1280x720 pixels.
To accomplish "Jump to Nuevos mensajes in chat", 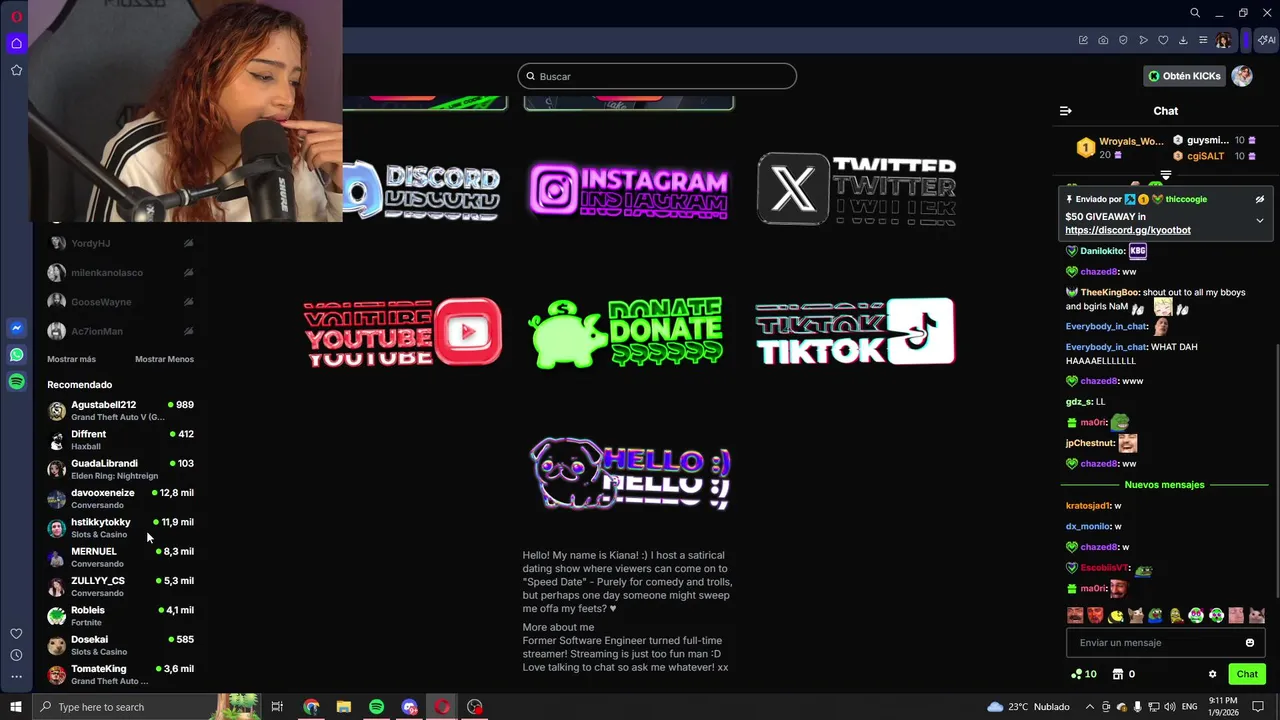I will [1165, 485].
